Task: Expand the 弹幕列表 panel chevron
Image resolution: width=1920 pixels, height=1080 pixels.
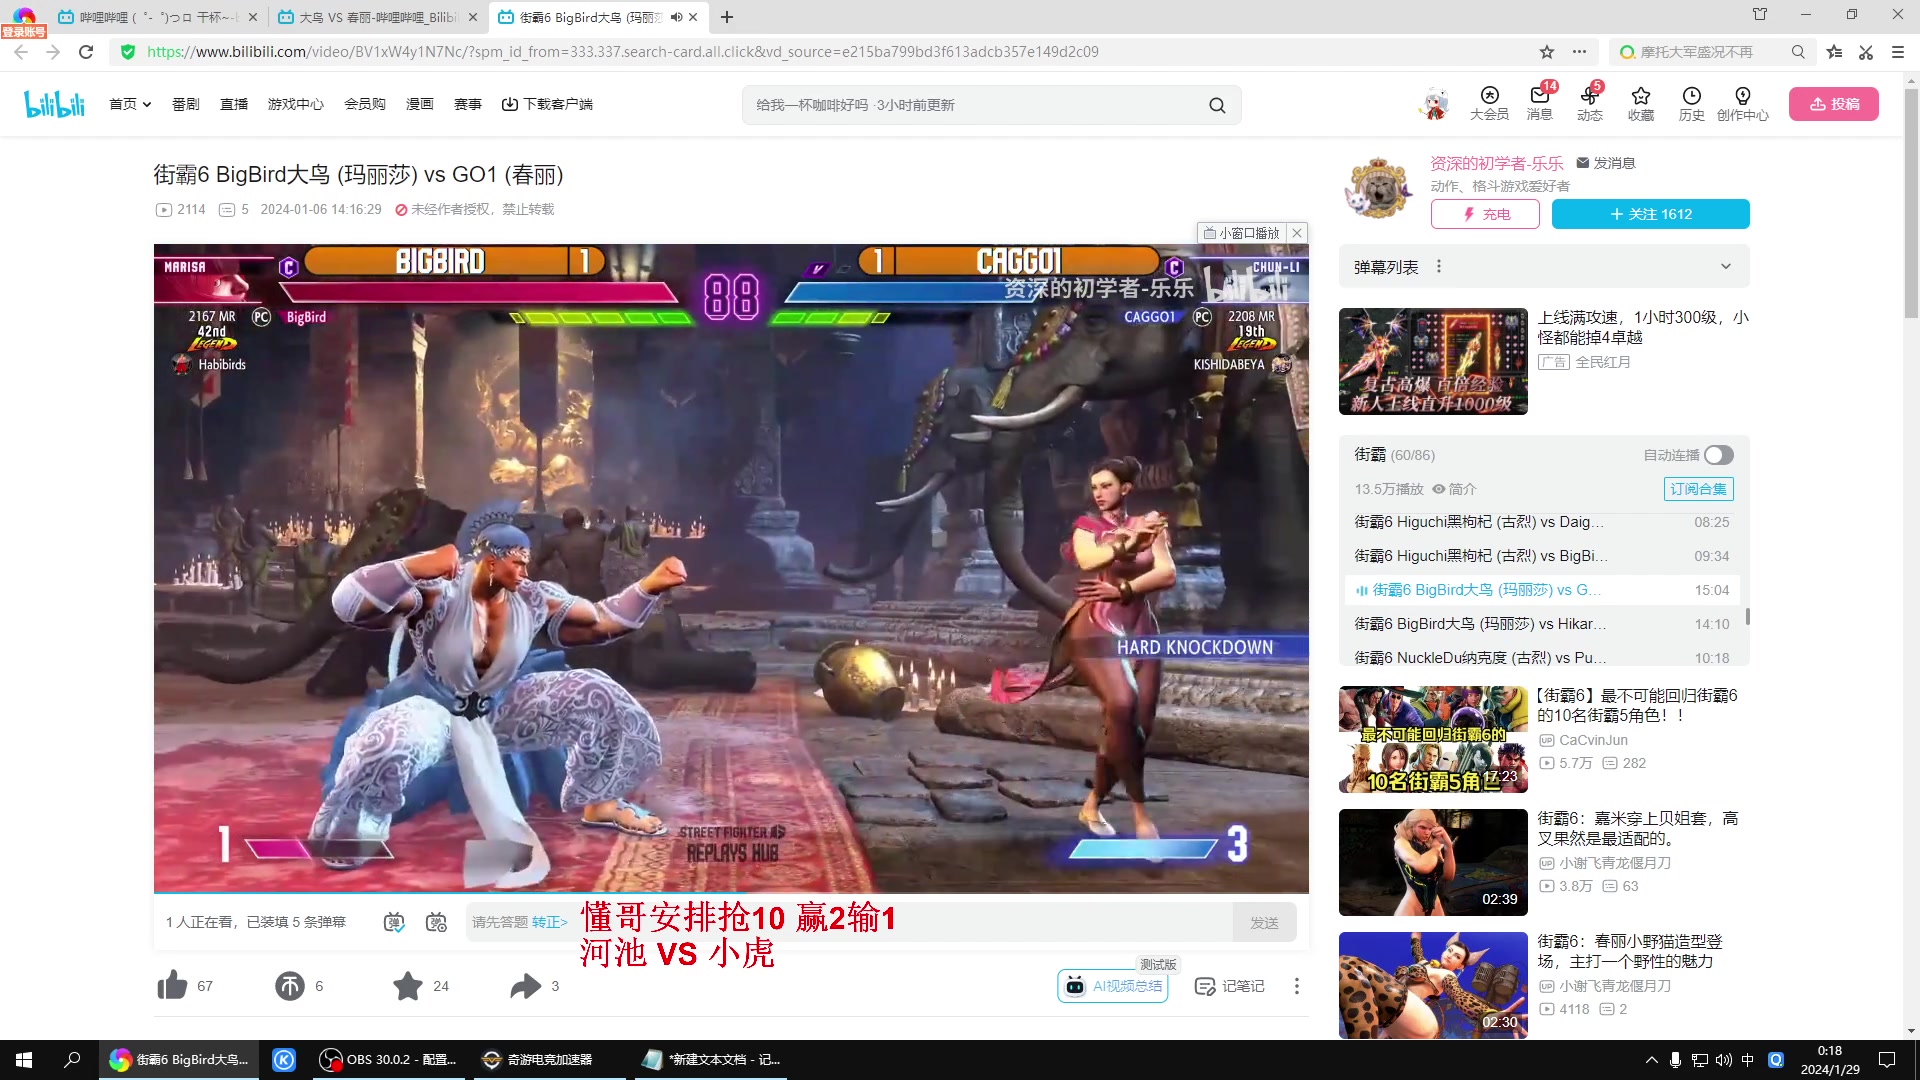Action: click(1725, 266)
